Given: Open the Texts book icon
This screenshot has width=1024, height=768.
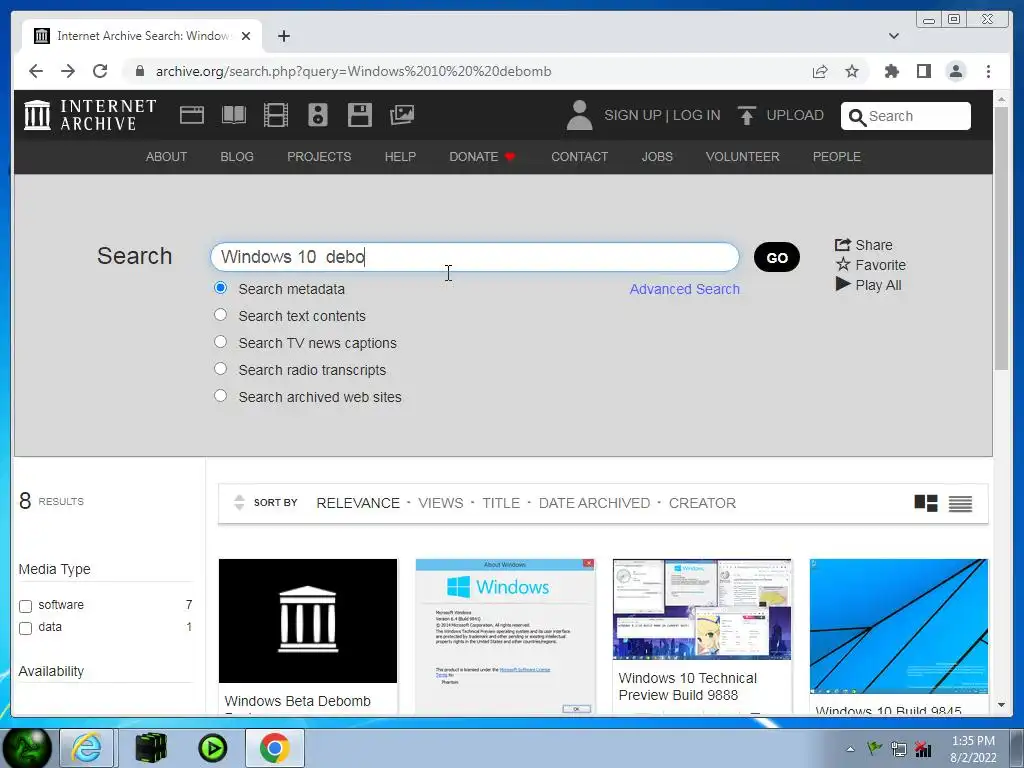Looking at the screenshot, I should click(234, 115).
